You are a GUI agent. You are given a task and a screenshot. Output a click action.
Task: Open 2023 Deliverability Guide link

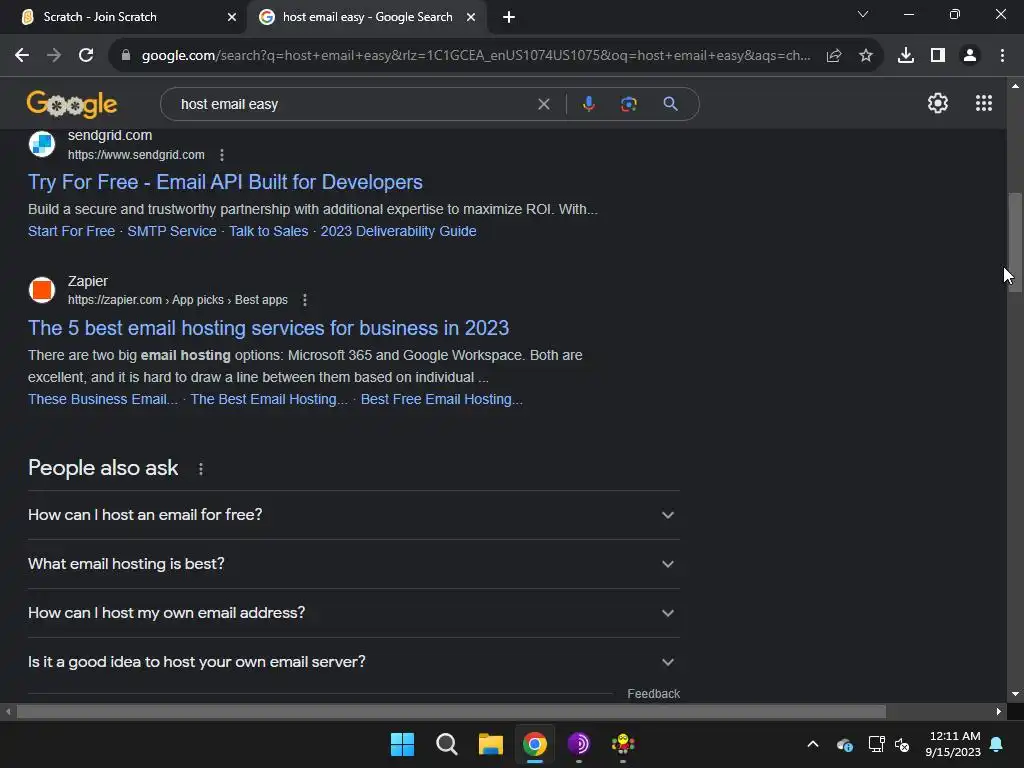[x=398, y=231]
